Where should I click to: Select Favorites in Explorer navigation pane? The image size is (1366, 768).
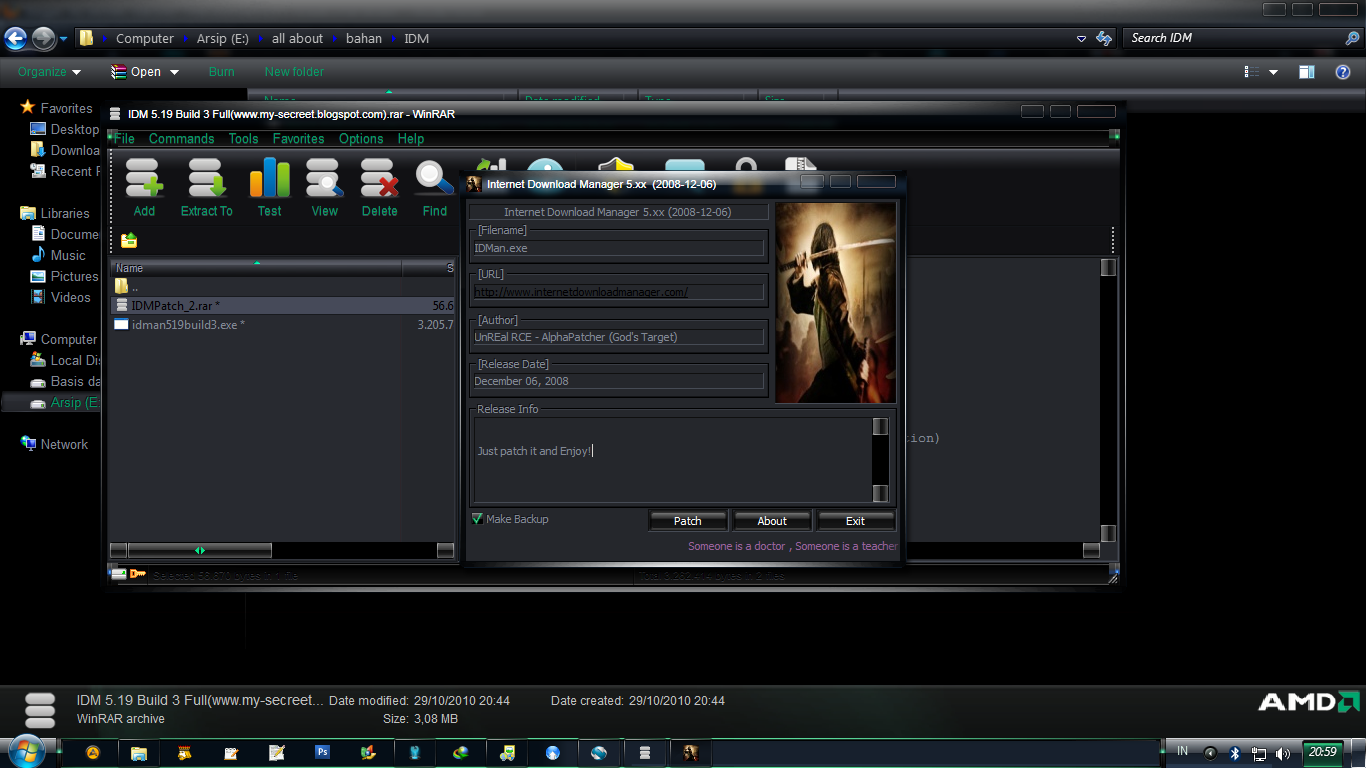click(66, 108)
